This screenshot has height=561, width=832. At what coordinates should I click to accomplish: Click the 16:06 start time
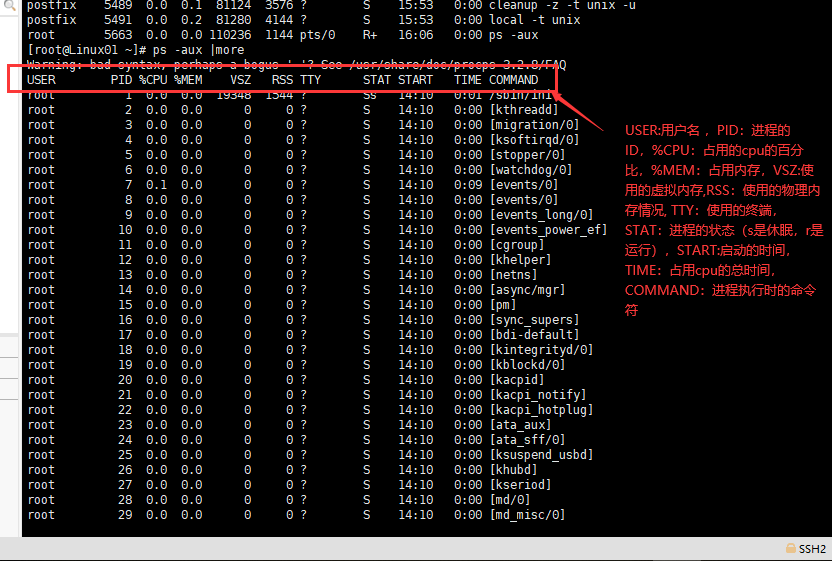tap(415, 35)
